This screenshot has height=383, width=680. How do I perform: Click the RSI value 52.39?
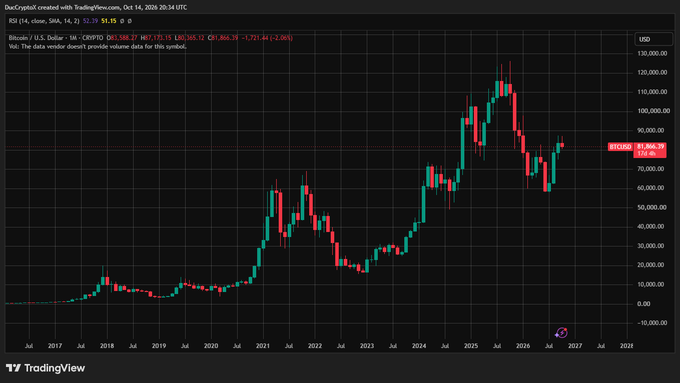click(x=90, y=21)
